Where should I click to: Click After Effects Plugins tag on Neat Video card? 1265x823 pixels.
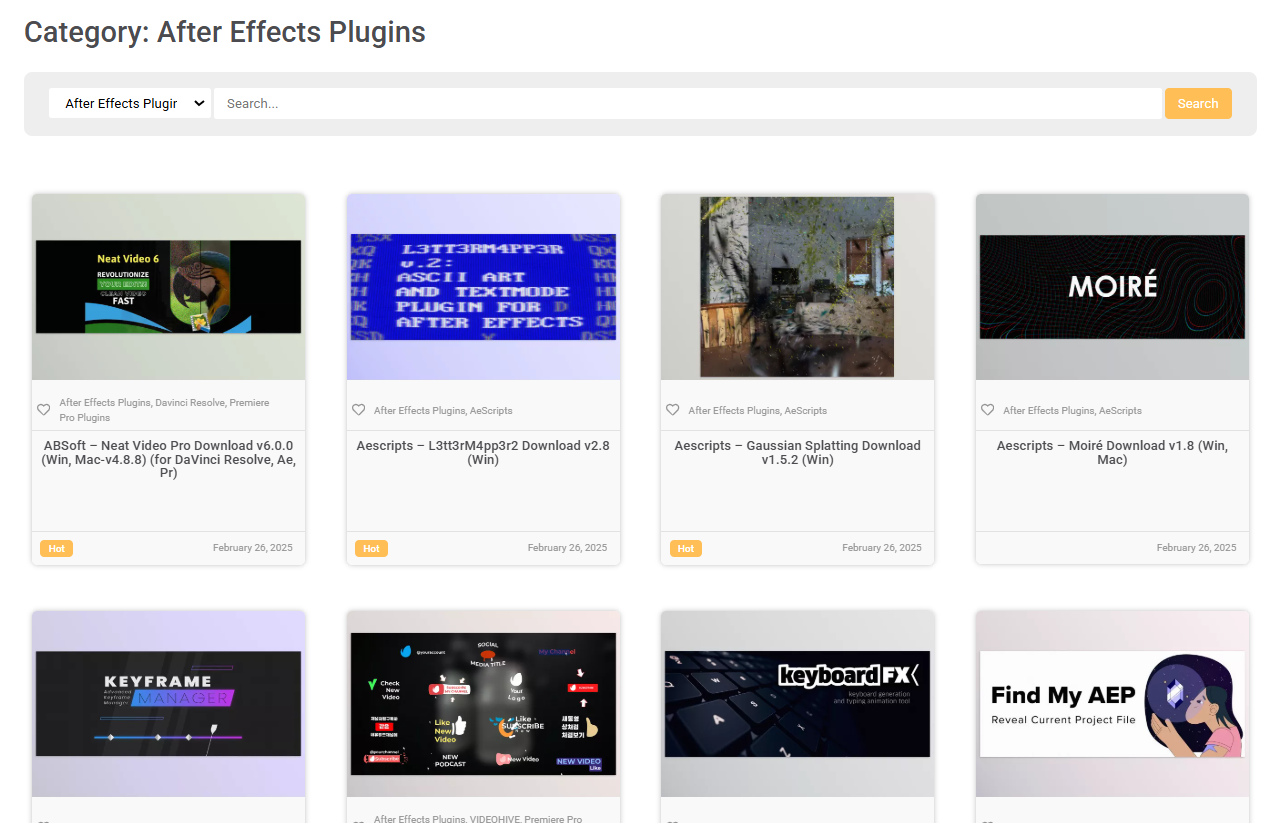[105, 403]
